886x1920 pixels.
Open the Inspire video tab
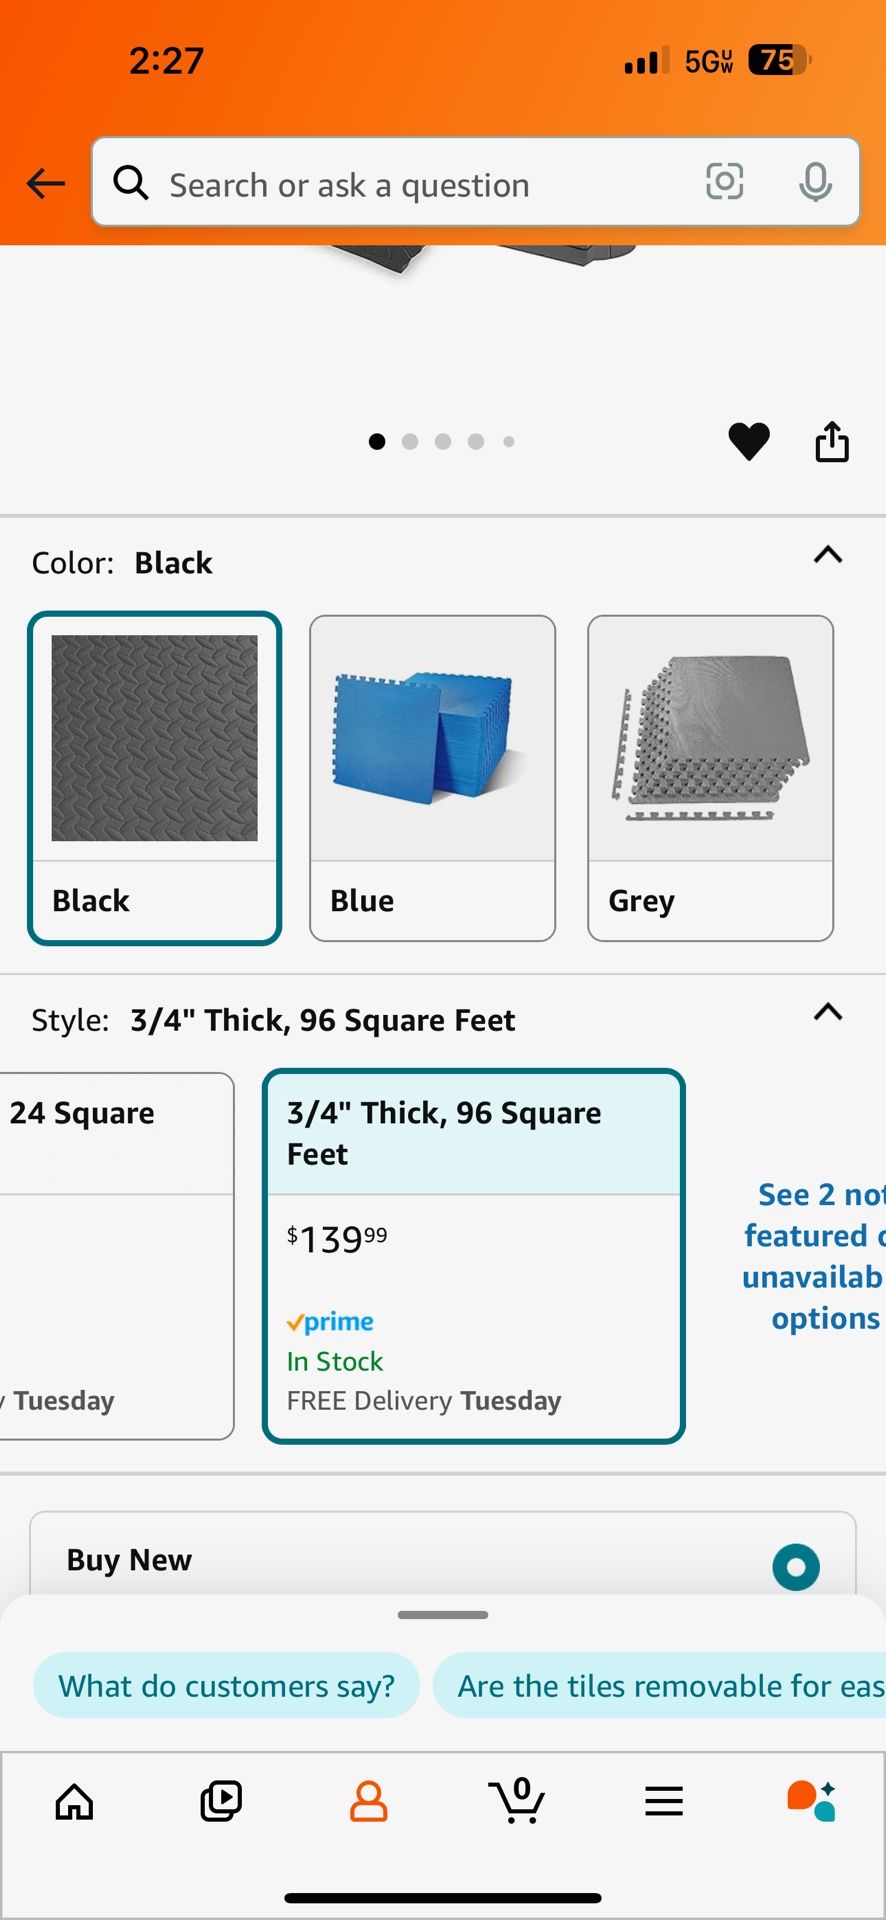pos(221,1801)
